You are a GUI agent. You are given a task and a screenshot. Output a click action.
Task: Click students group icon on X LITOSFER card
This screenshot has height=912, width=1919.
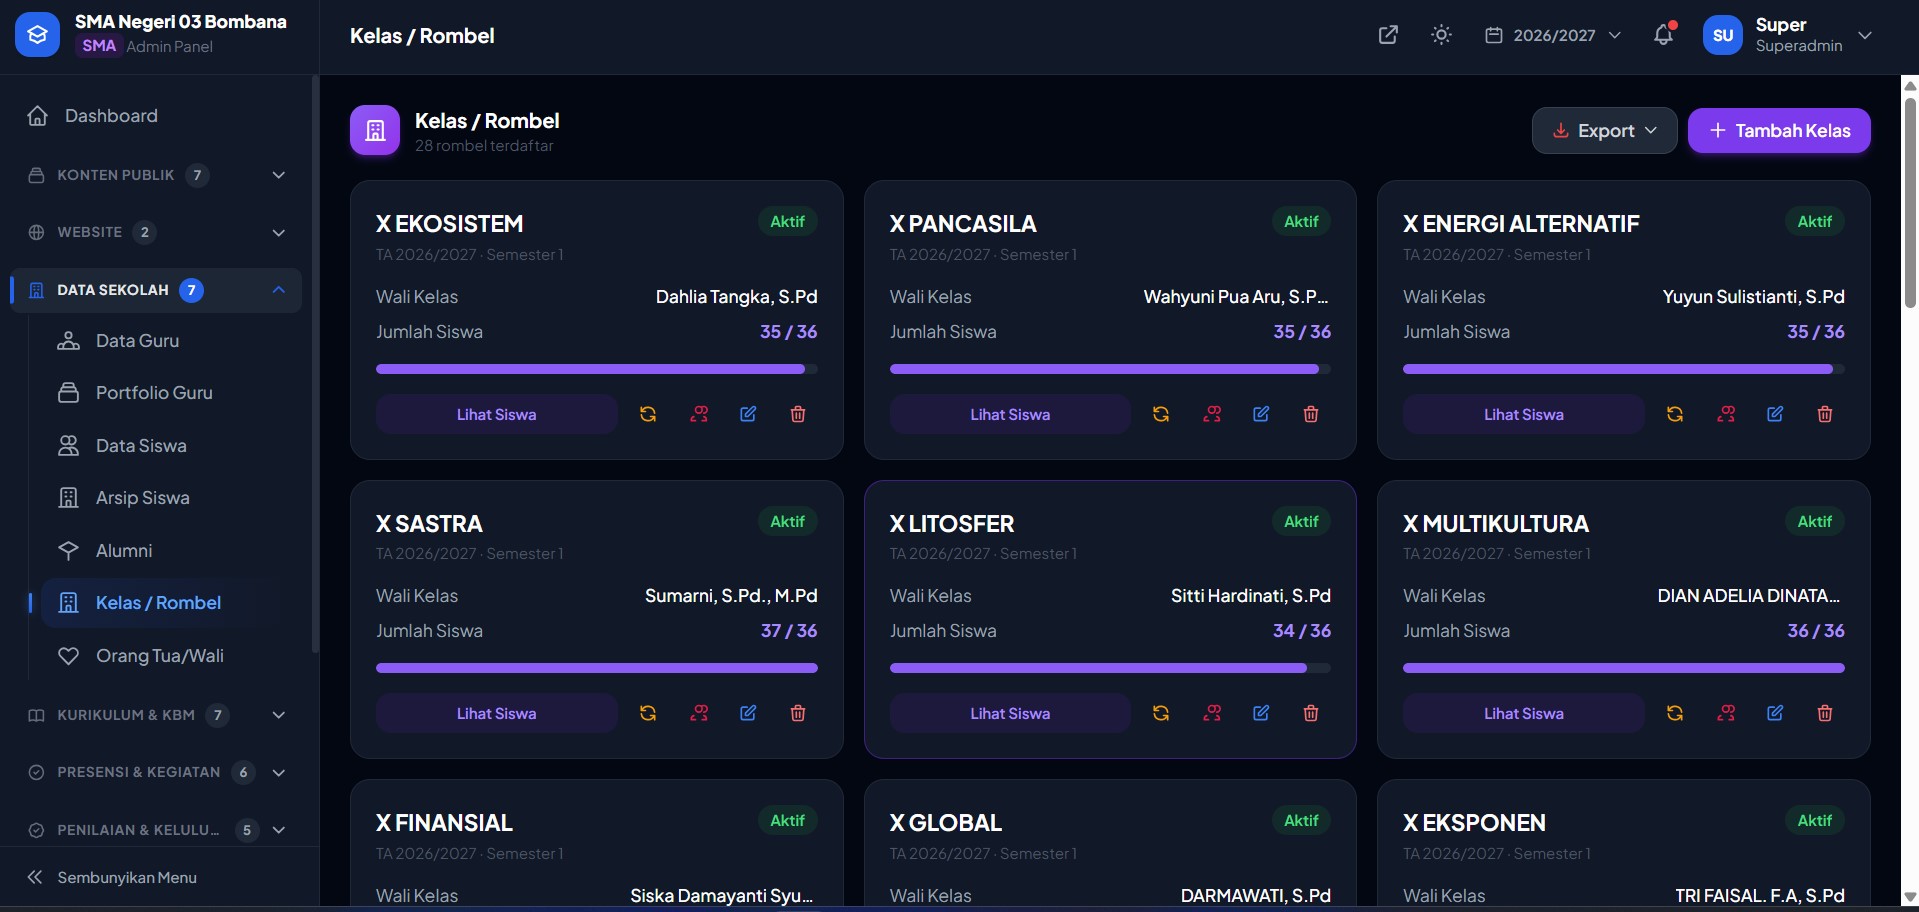click(x=1212, y=713)
